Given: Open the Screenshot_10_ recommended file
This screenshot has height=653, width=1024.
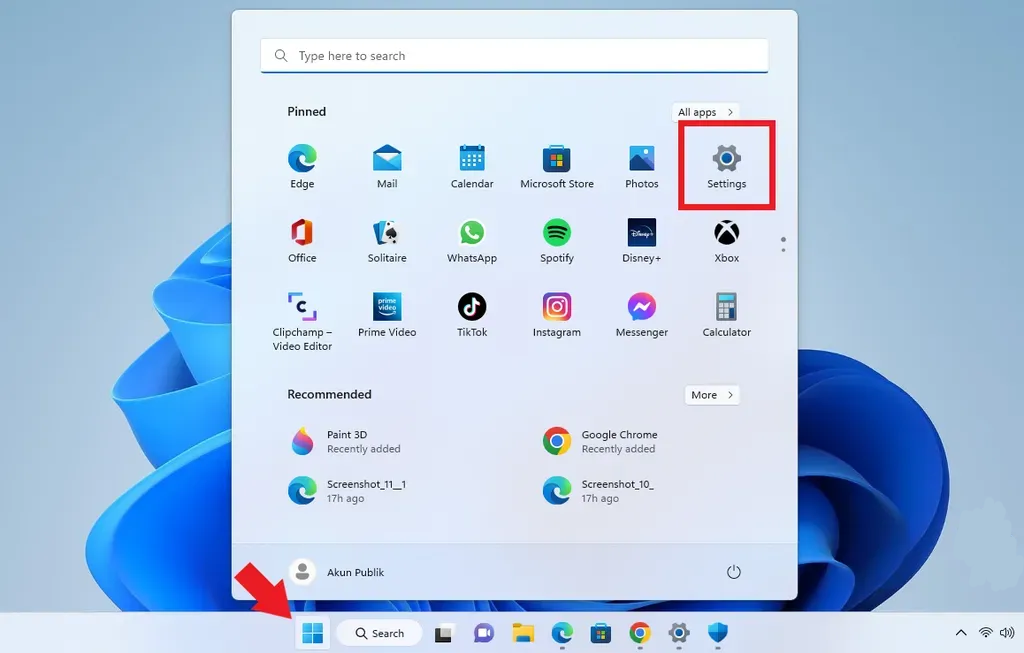Looking at the screenshot, I should pyautogui.click(x=599, y=491).
